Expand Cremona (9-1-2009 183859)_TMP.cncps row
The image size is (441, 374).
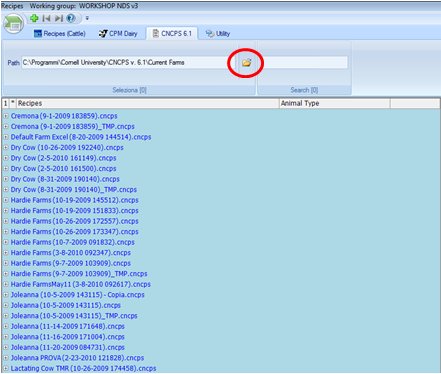[x=6, y=127]
